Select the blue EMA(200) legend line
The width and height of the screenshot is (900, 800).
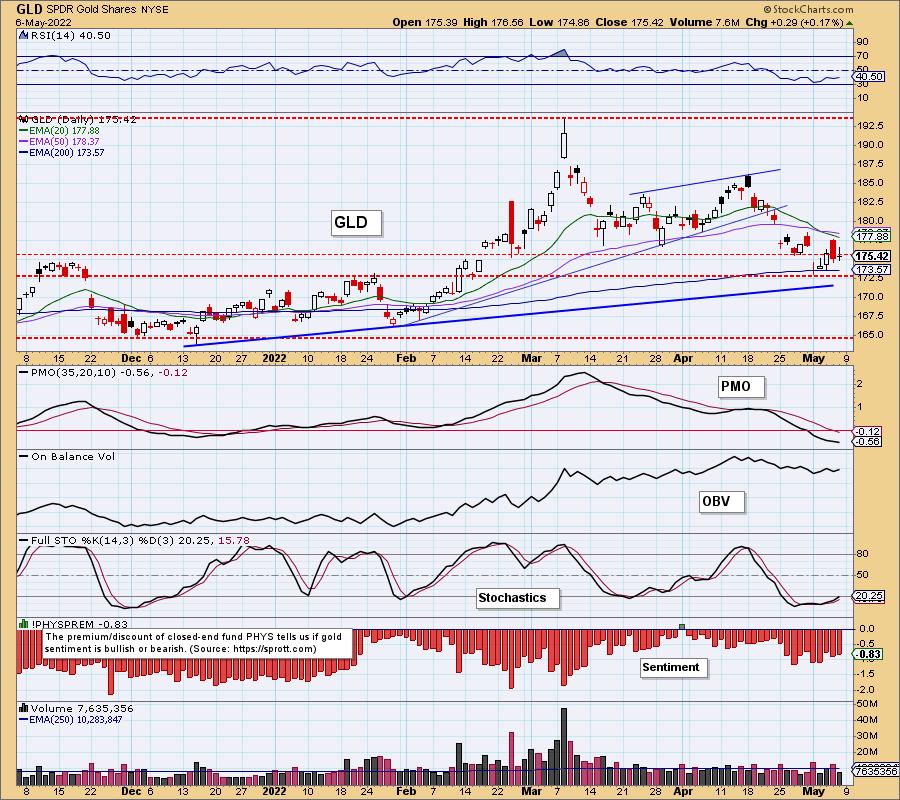pyautogui.click(x=24, y=153)
